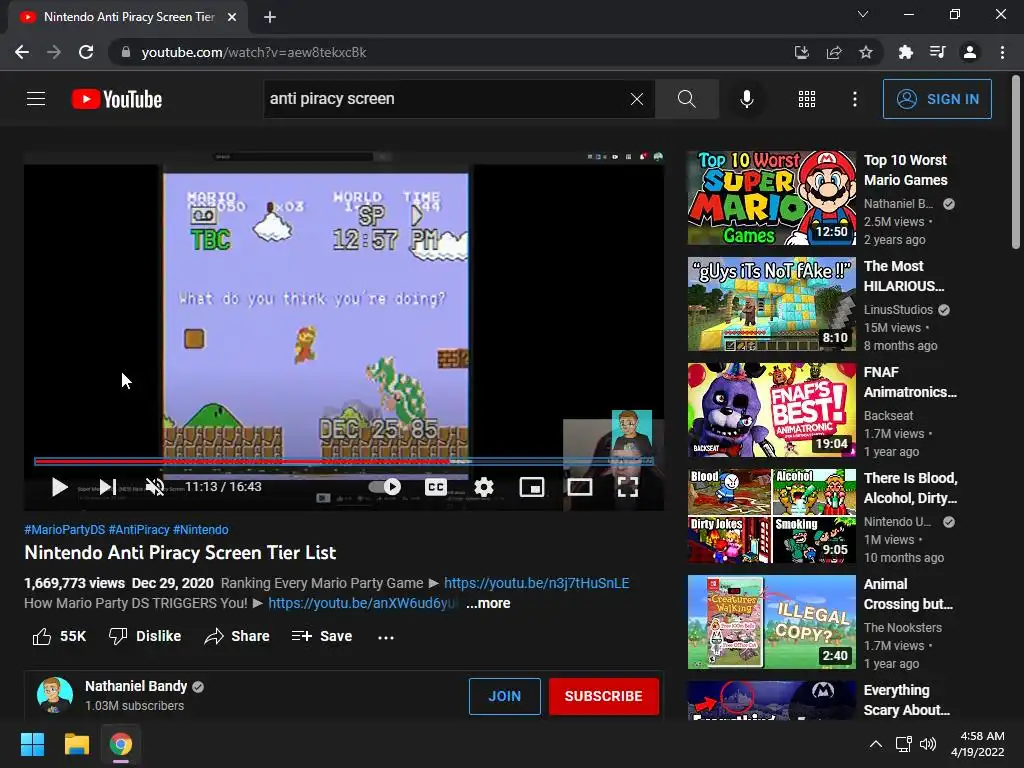Show hidden system tray icons

pos(876,744)
